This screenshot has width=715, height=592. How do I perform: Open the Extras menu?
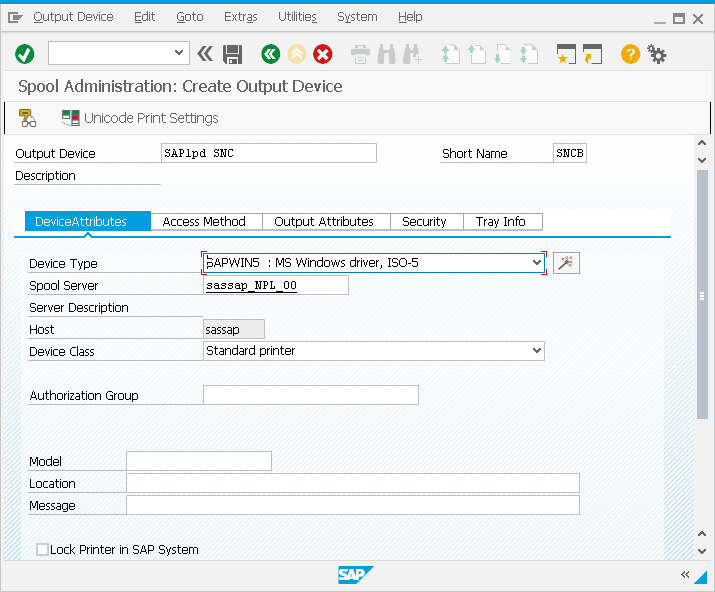(241, 17)
